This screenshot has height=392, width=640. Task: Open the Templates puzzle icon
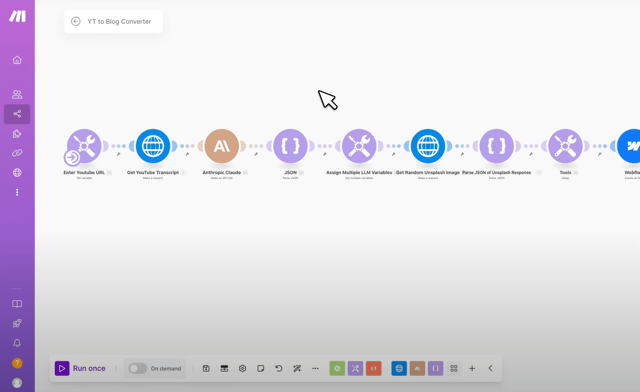click(x=17, y=134)
